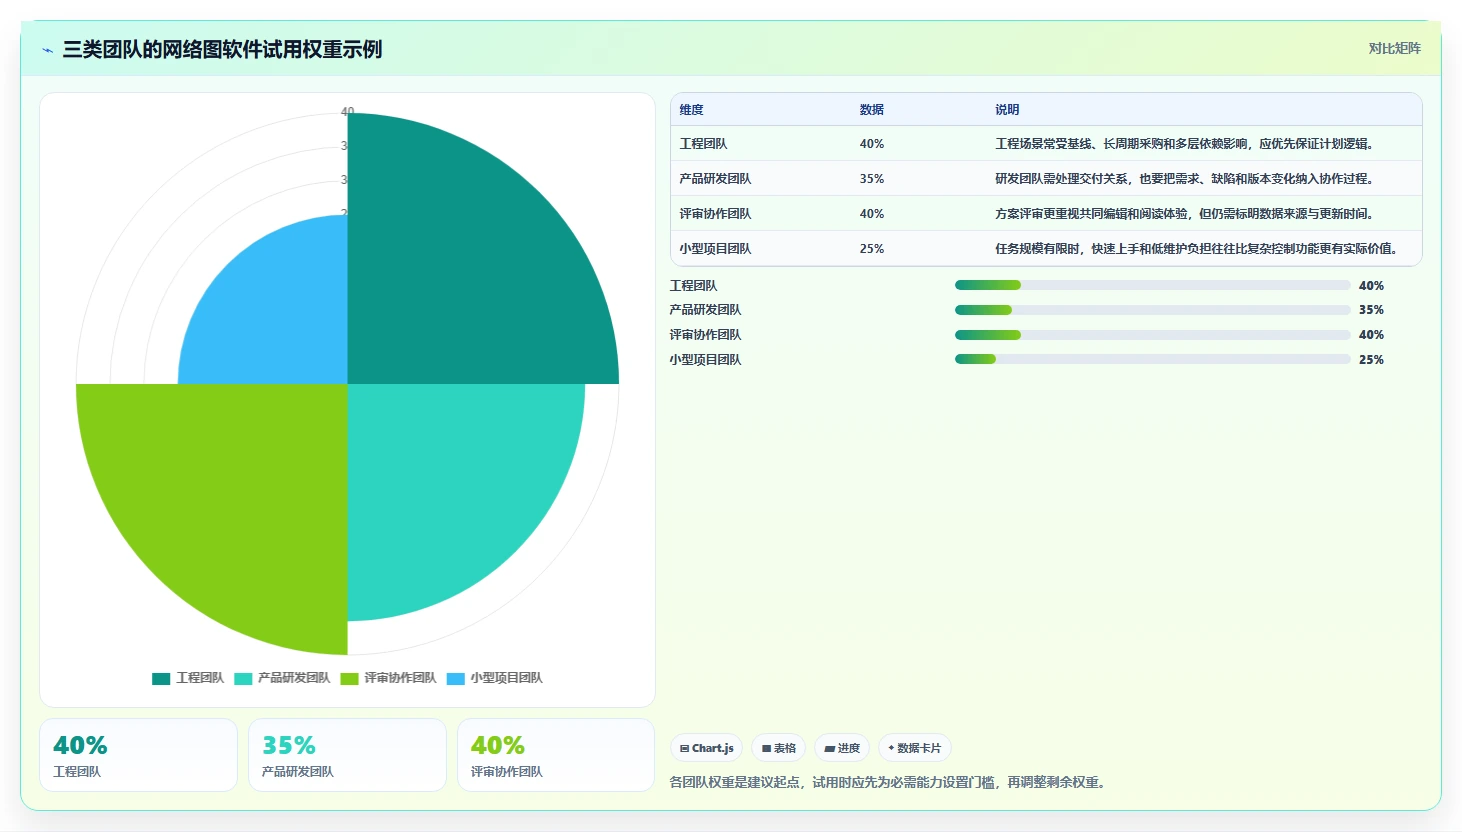
Task: Click the 表格 tag chip
Action: click(778, 748)
